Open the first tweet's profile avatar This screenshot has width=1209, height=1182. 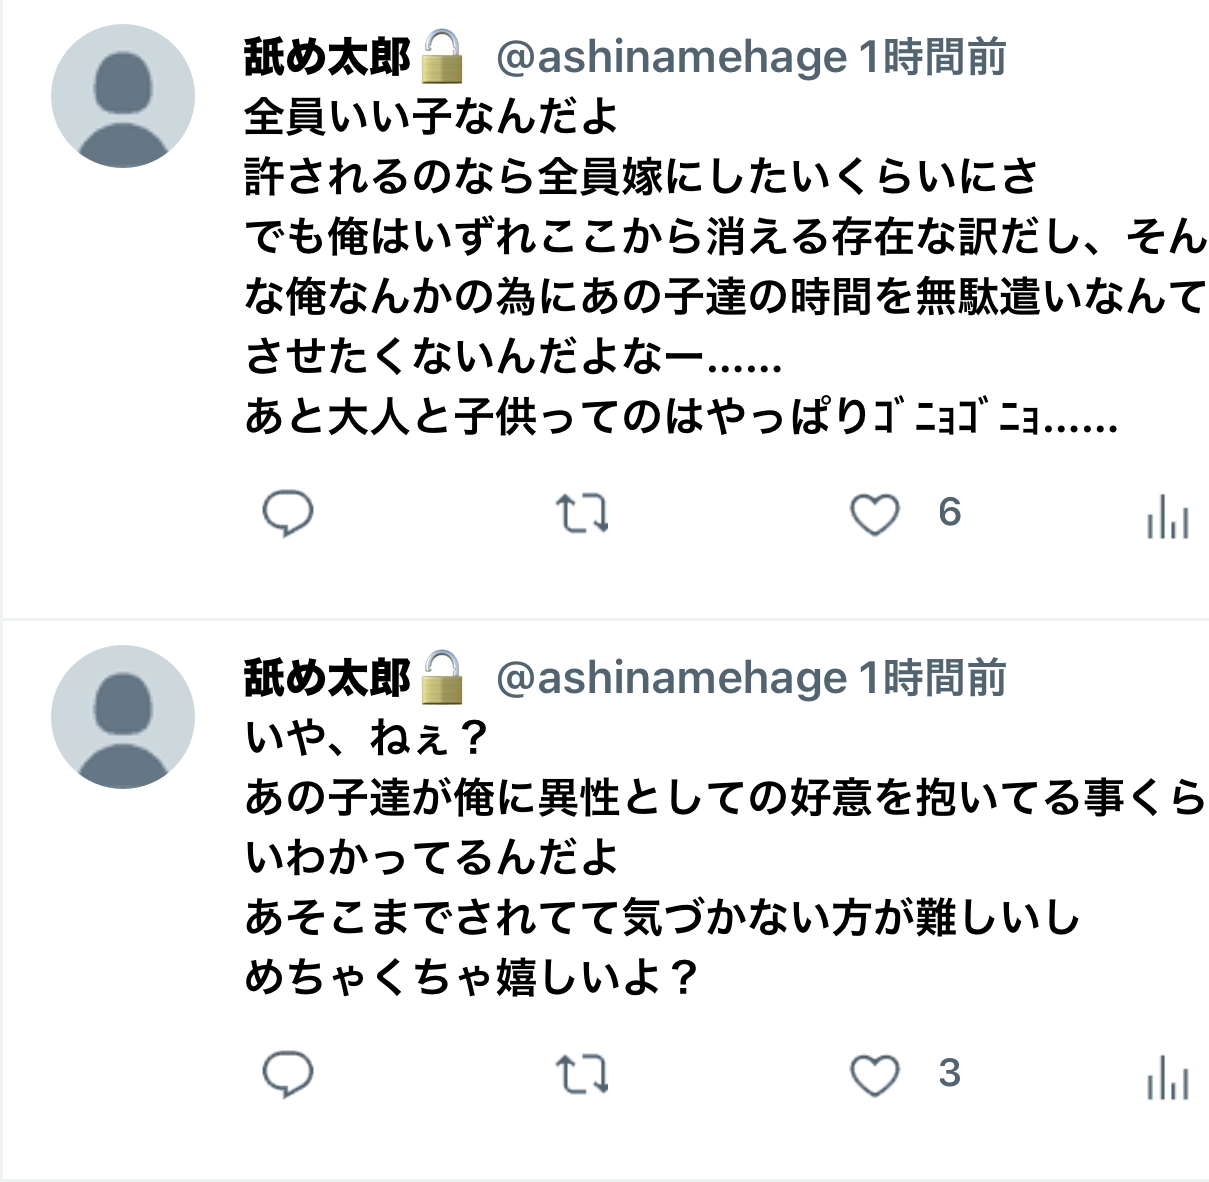[x=123, y=96]
